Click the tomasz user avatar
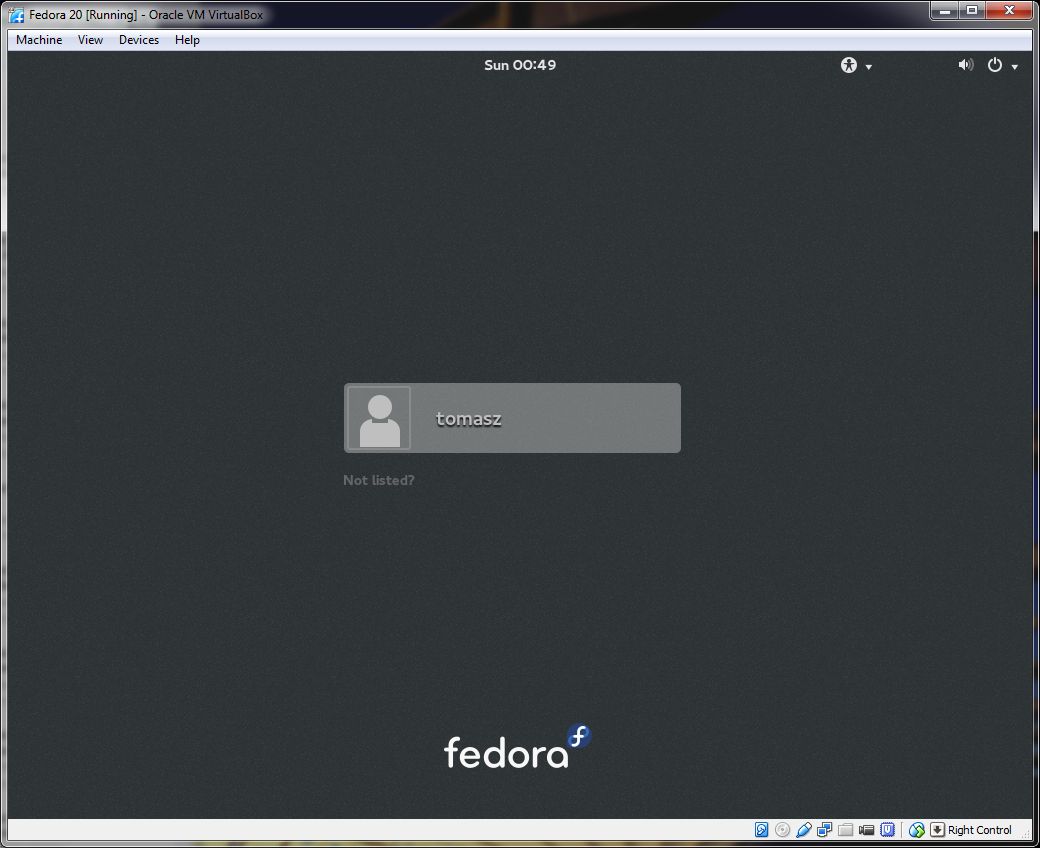 tap(379, 418)
